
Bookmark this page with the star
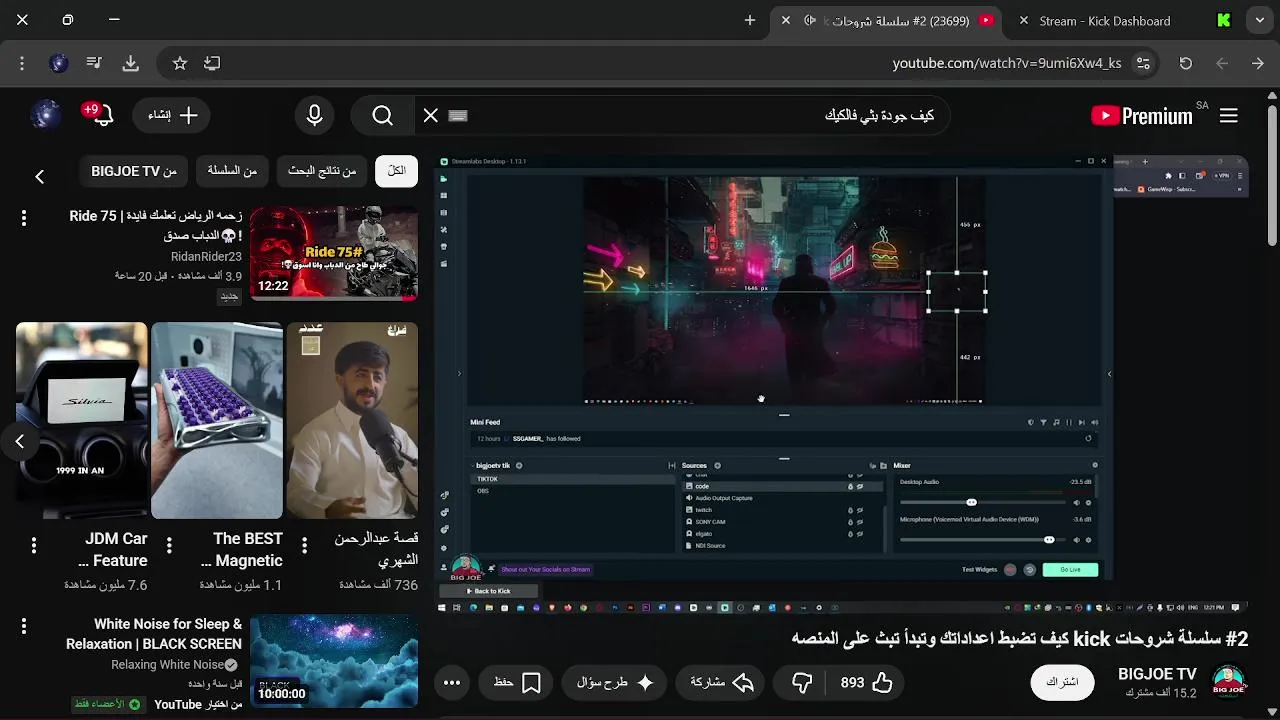click(x=180, y=63)
